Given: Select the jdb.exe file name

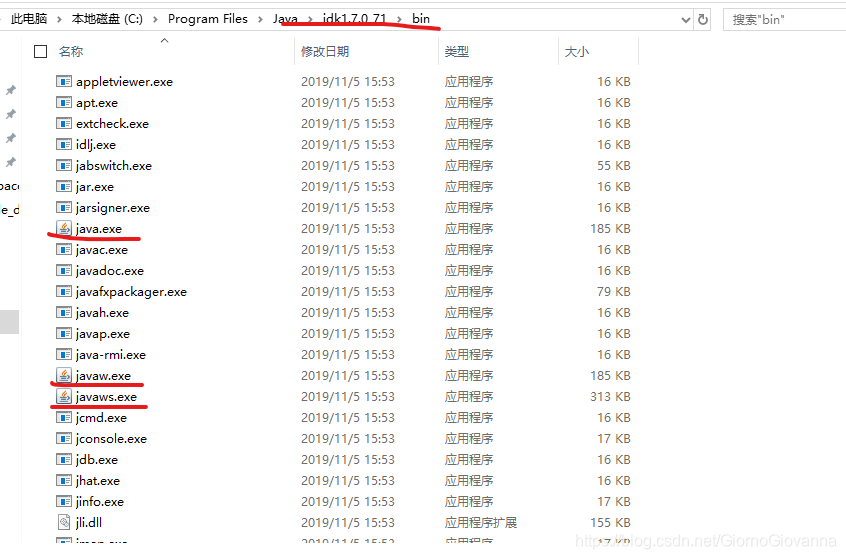Looking at the screenshot, I should coord(97,460).
